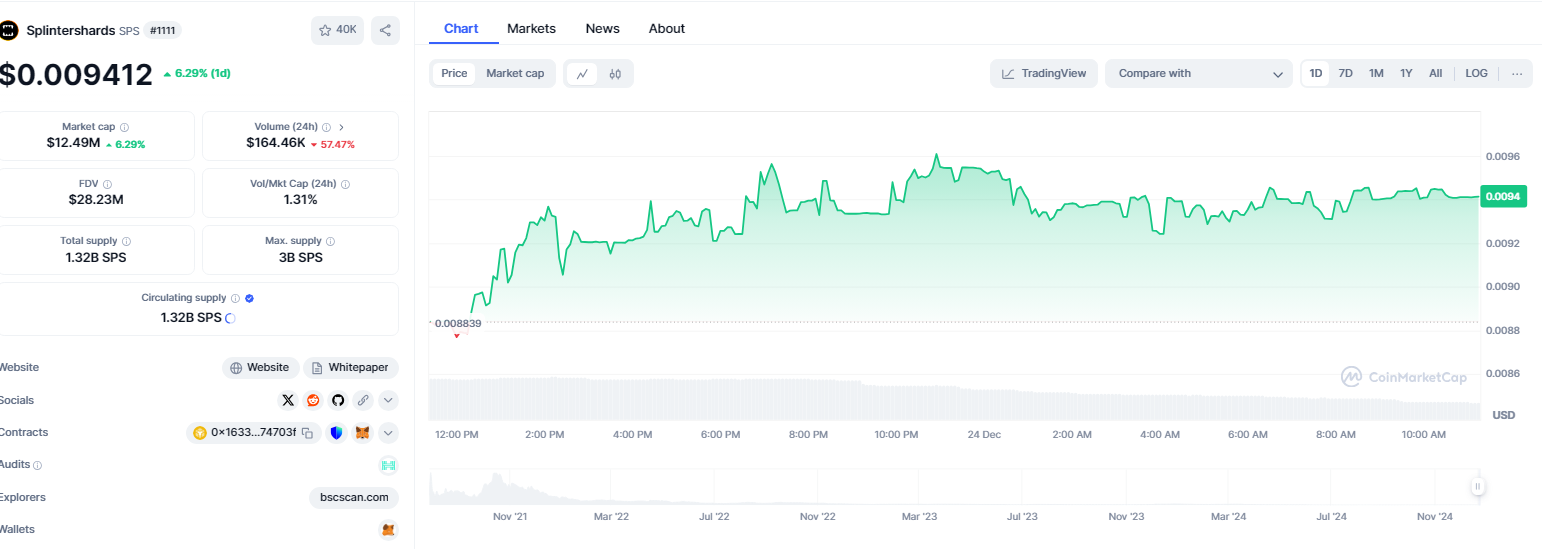
Task: Click the MetaMask fox icon in Contracts
Action: (363, 433)
